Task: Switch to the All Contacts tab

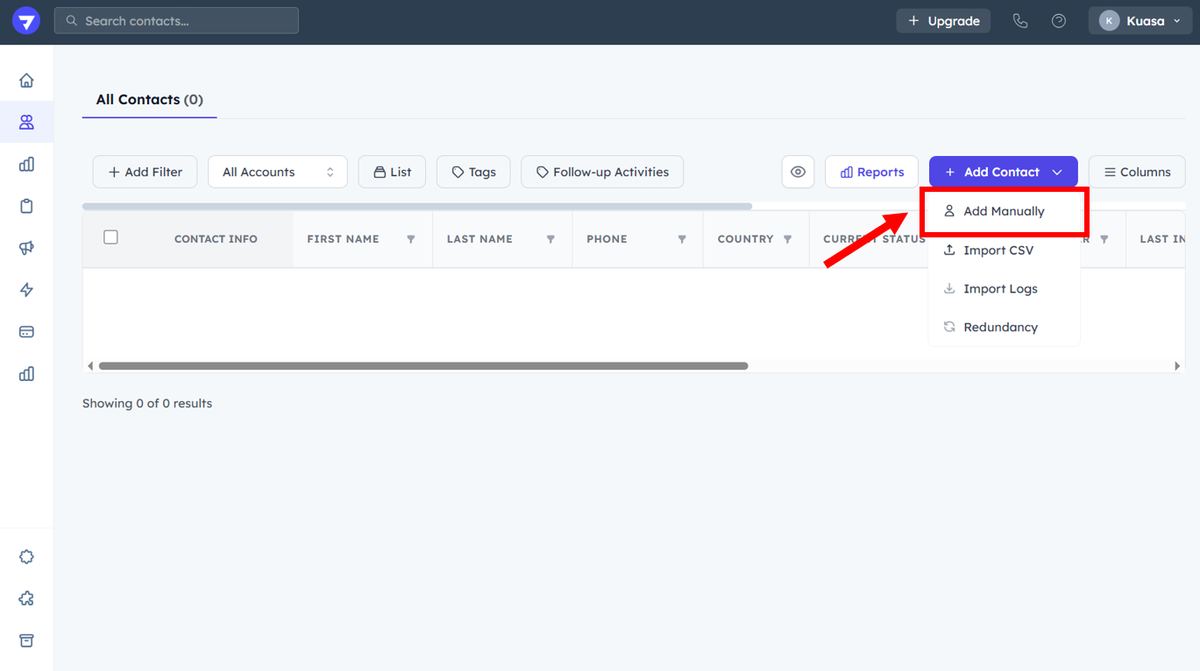Action: coord(149,100)
